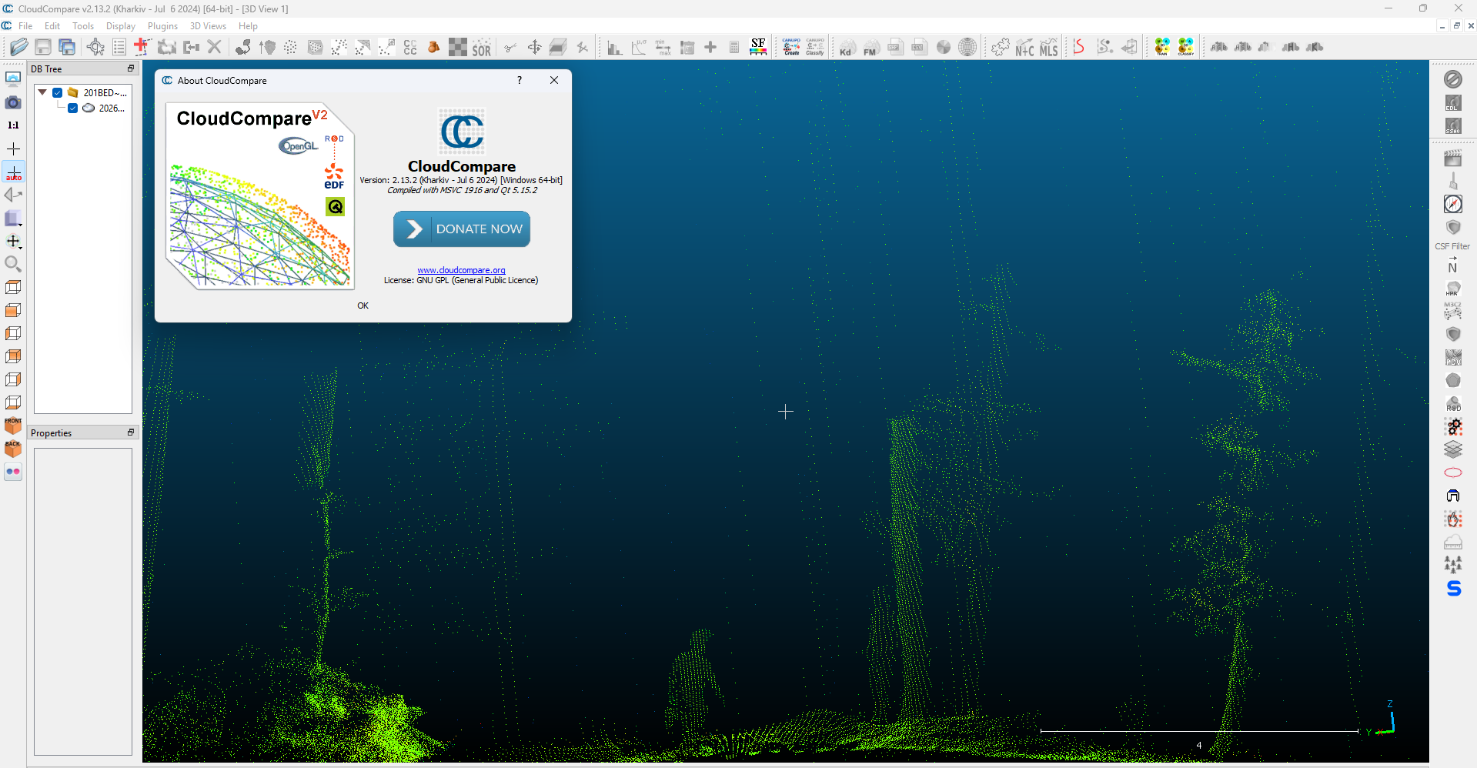
Task: Undock the DB Tree panel
Action: click(x=130, y=69)
